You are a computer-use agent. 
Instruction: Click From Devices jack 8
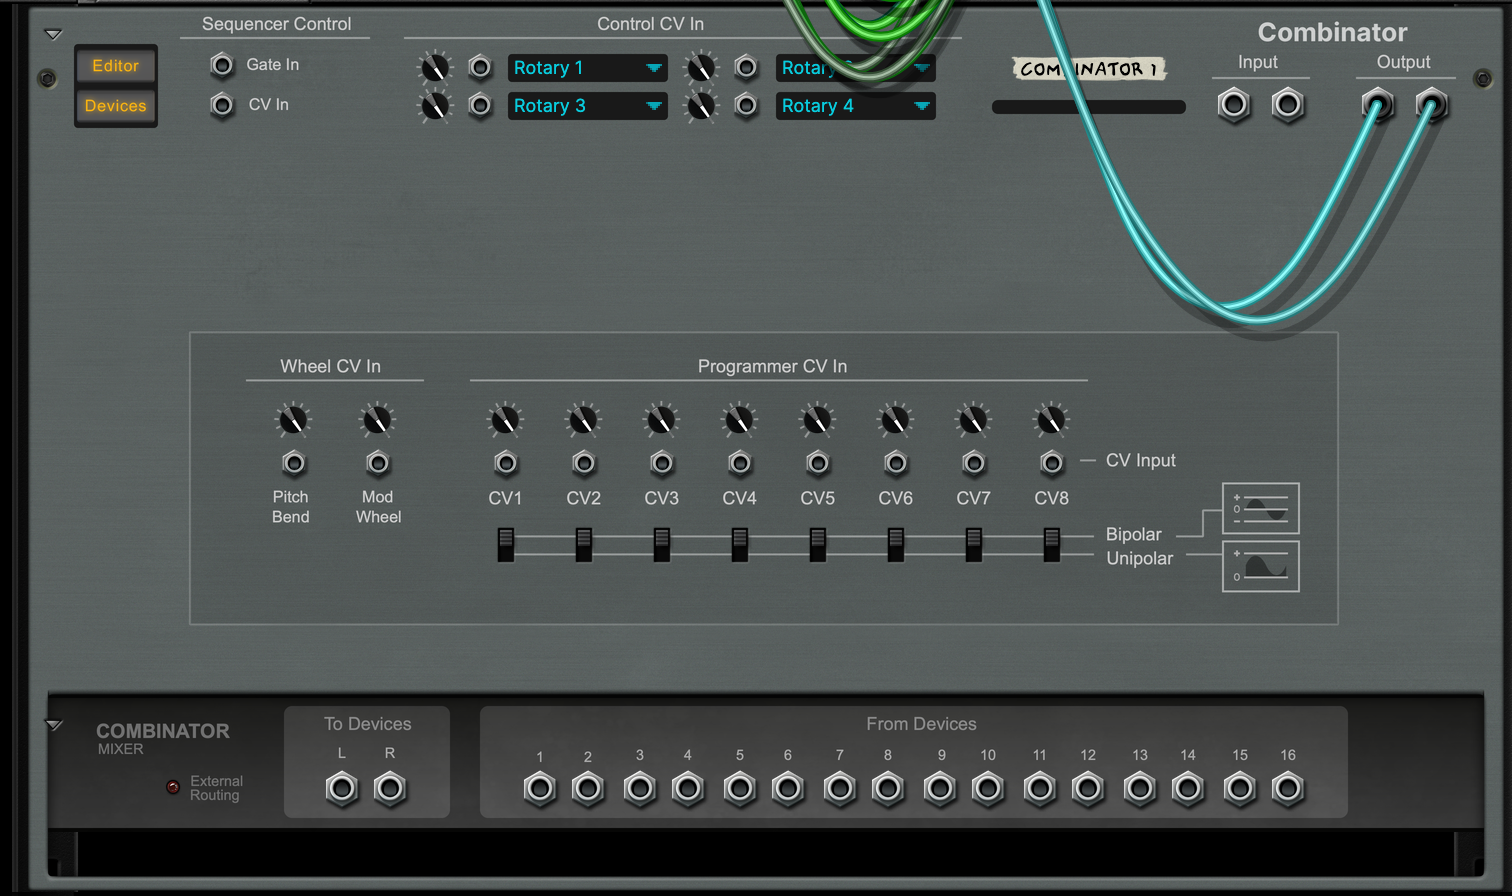888,789
